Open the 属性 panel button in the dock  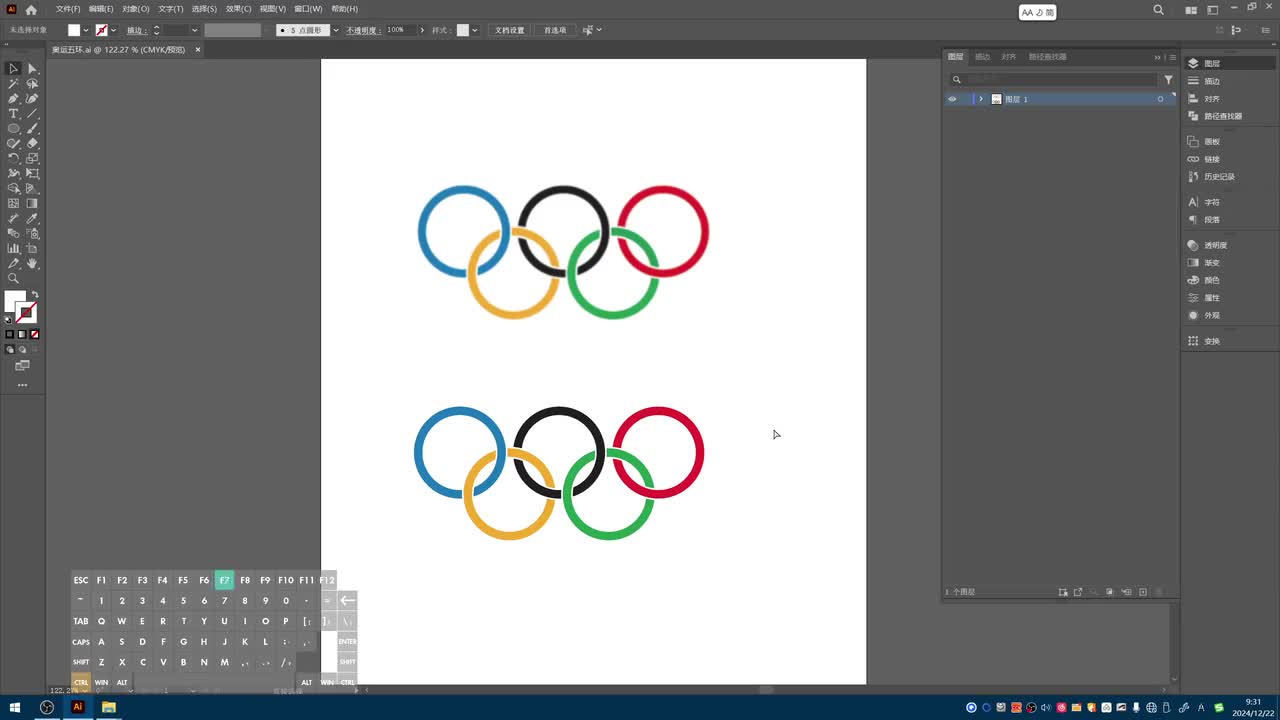1204,298
